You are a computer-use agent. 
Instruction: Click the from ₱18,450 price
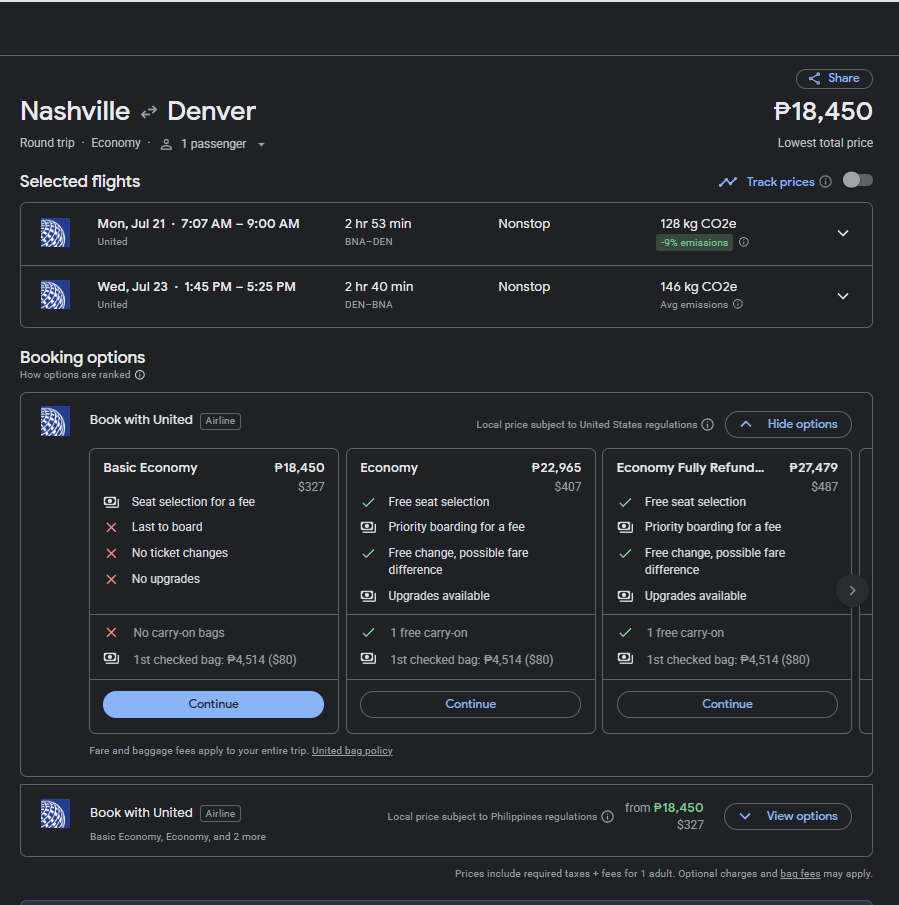pos(664,808)
